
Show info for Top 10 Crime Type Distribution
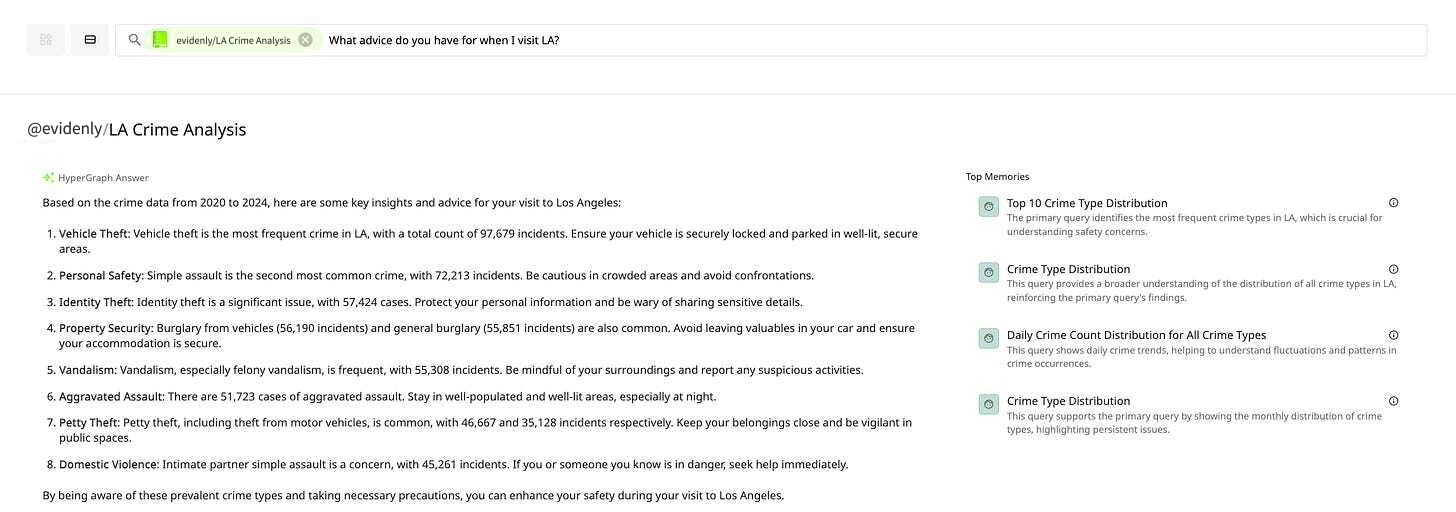tap(1393, 202)
